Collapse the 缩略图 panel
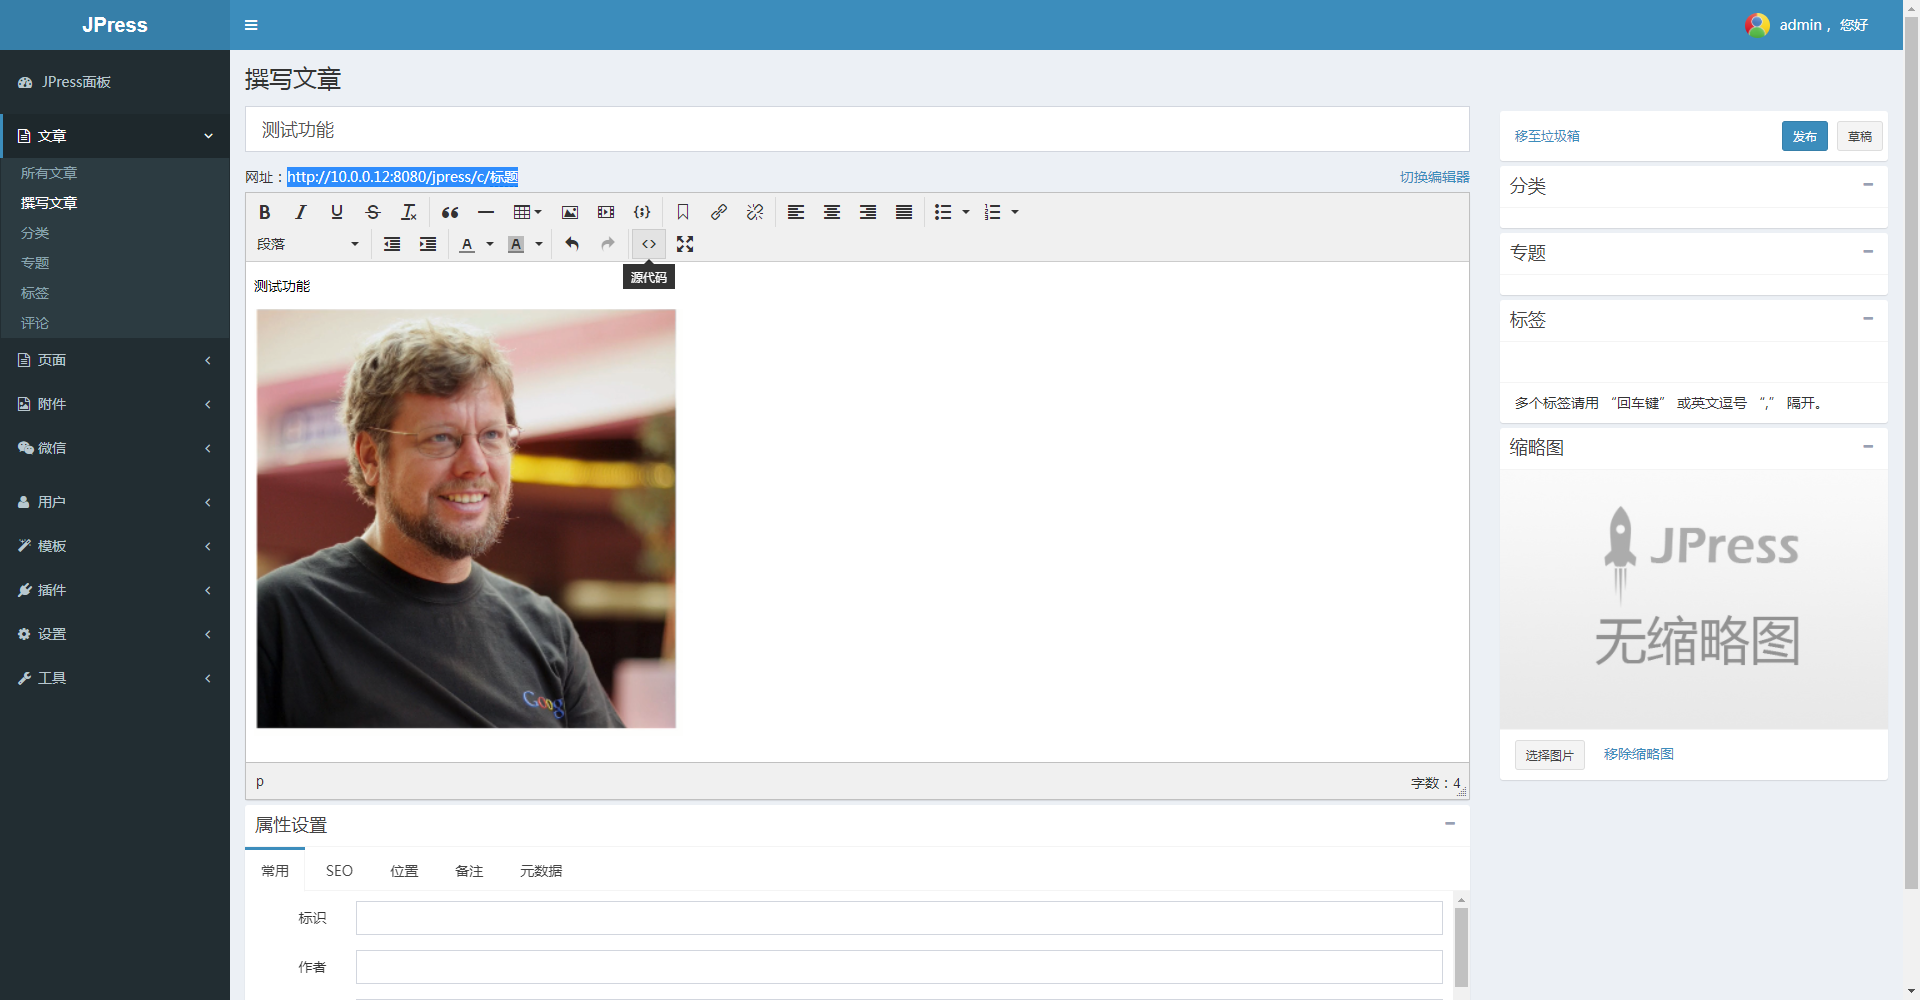Screen dimensions: 1920x1000 pyautogui.click(x=1868, y=446)
